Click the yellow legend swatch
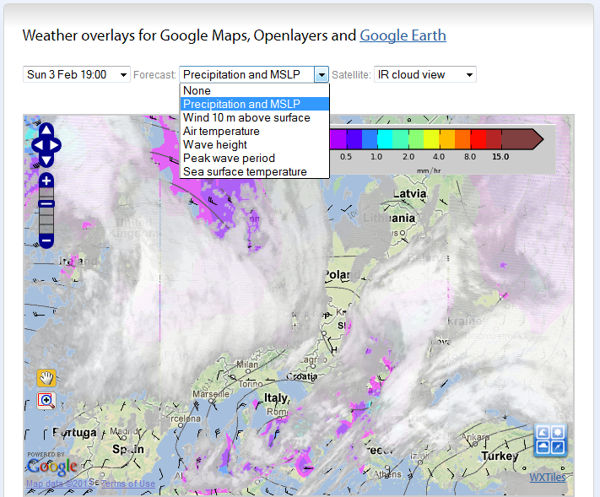Viewport: 600px width, 497px height. point(432,139)
